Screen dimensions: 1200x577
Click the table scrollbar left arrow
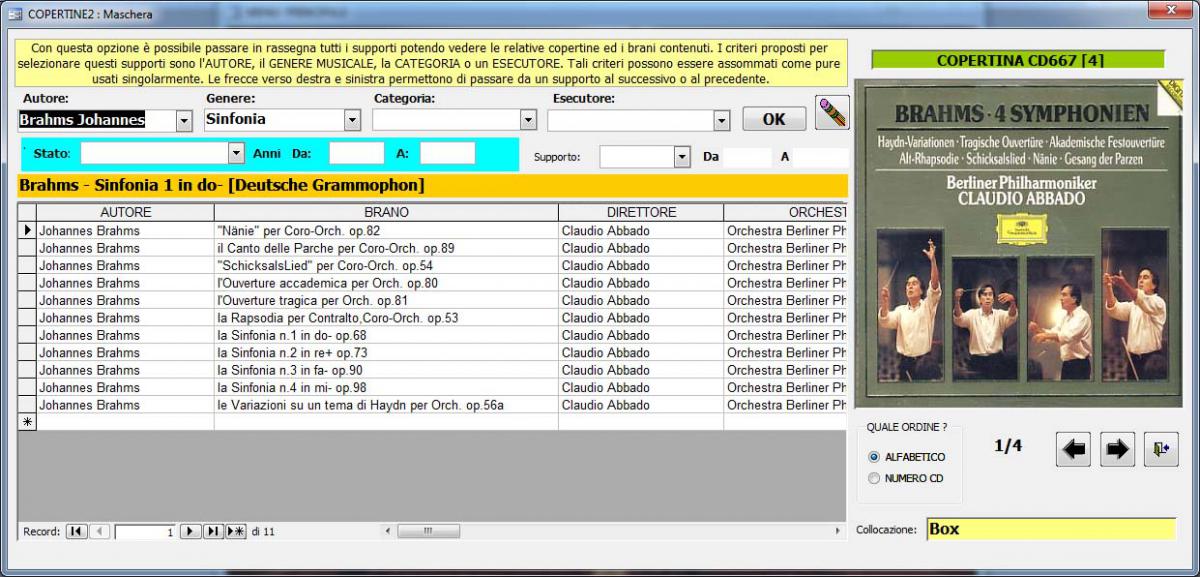click(x=387, y=531)
